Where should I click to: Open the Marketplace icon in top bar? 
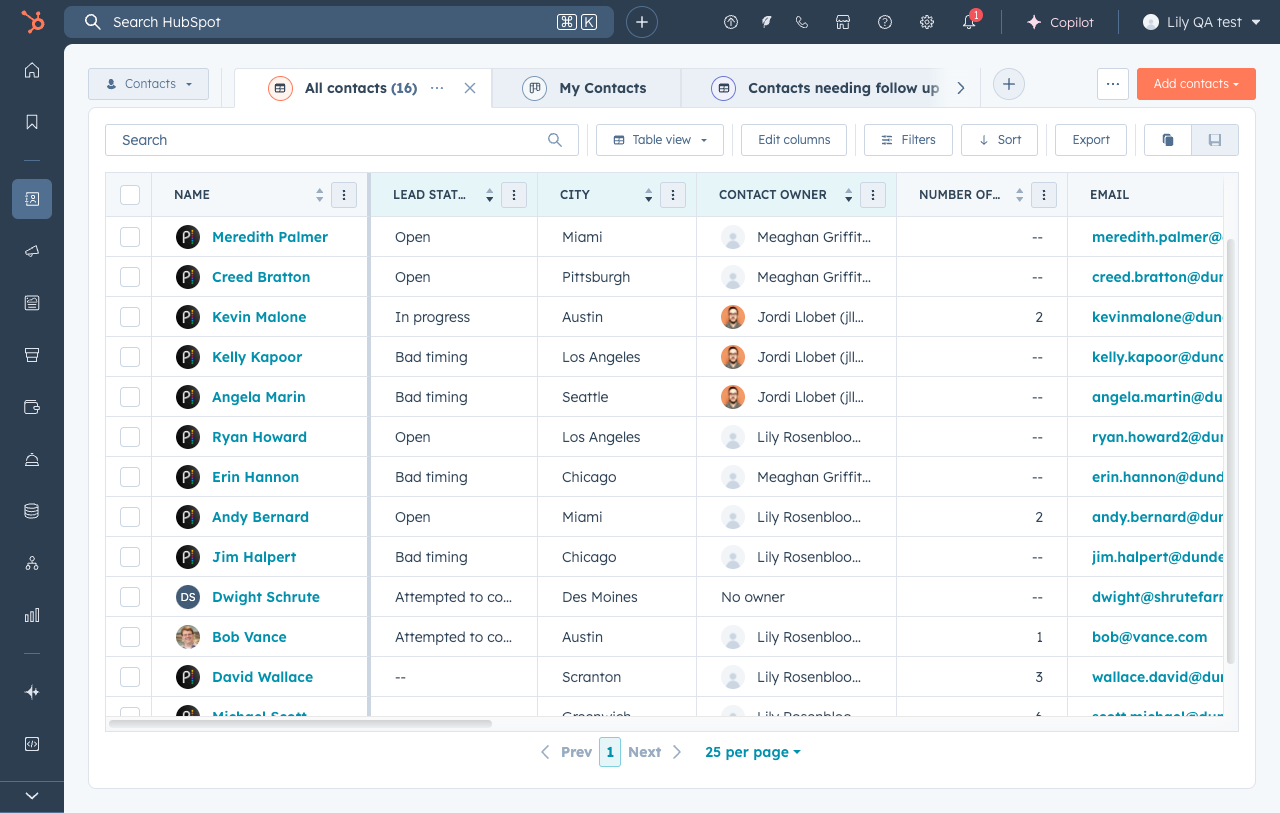click(x=843, y=22)
